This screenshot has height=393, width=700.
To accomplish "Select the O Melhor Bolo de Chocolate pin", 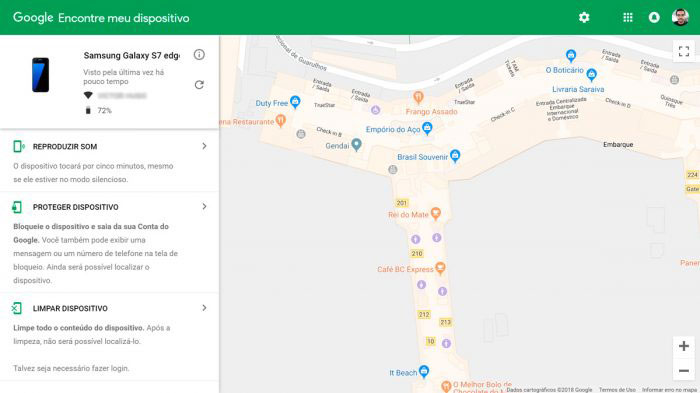I will click(446, 385).
